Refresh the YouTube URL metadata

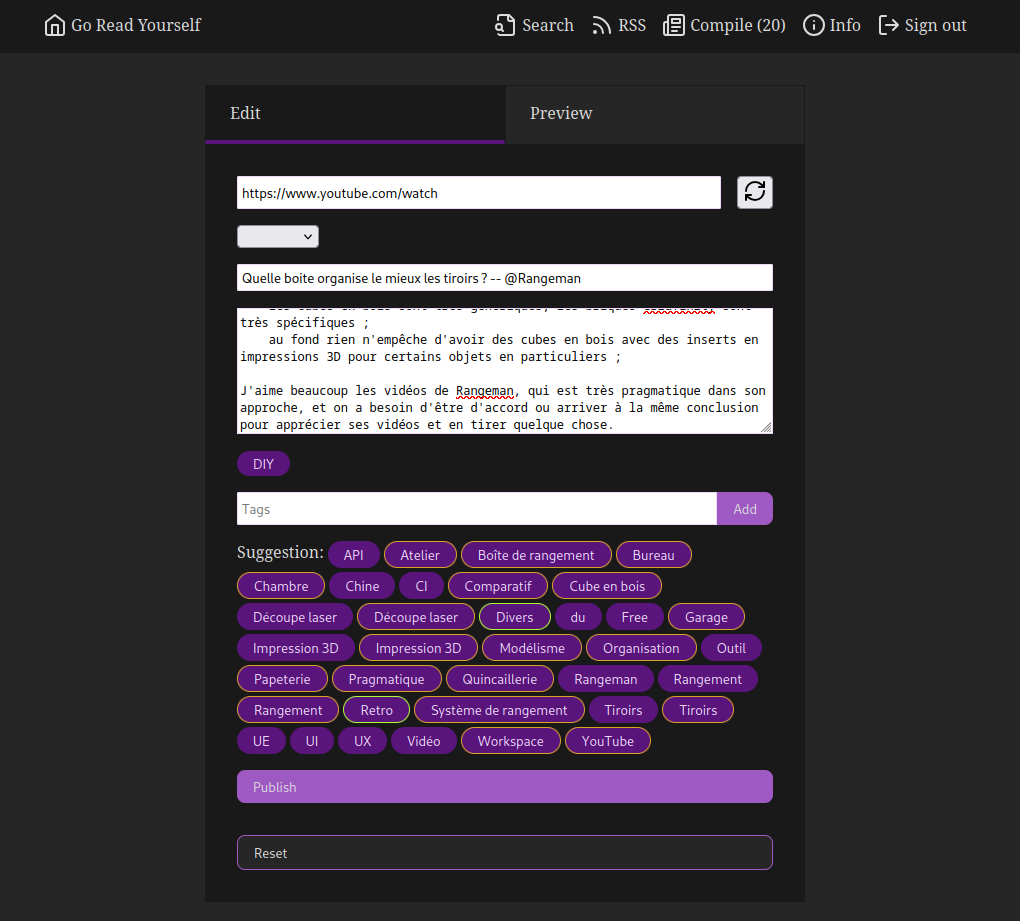tap(755, 192)
